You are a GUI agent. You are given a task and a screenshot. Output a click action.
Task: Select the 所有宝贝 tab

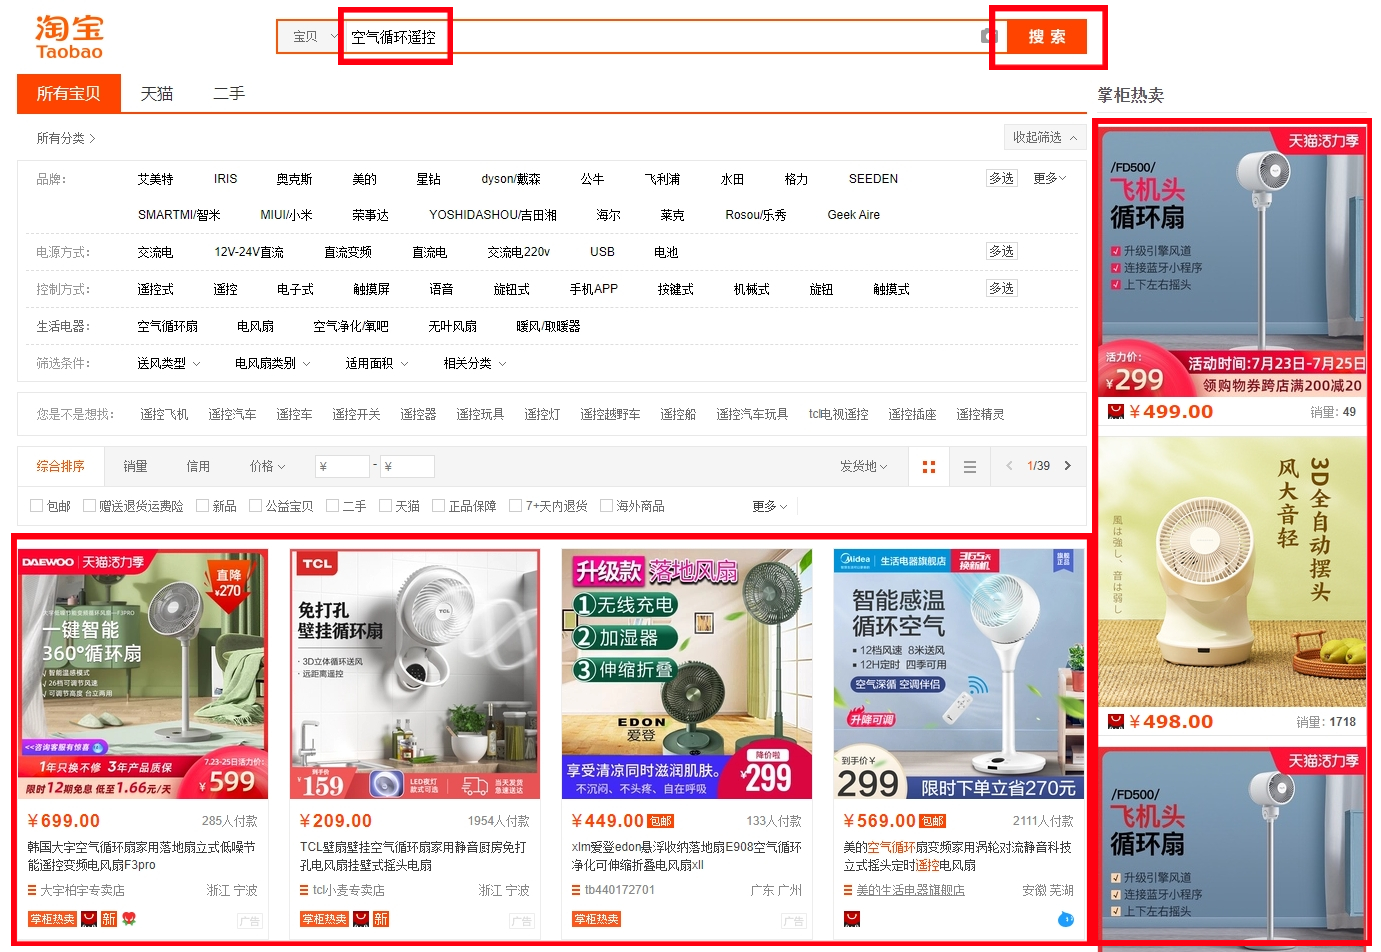pos(69,93)
